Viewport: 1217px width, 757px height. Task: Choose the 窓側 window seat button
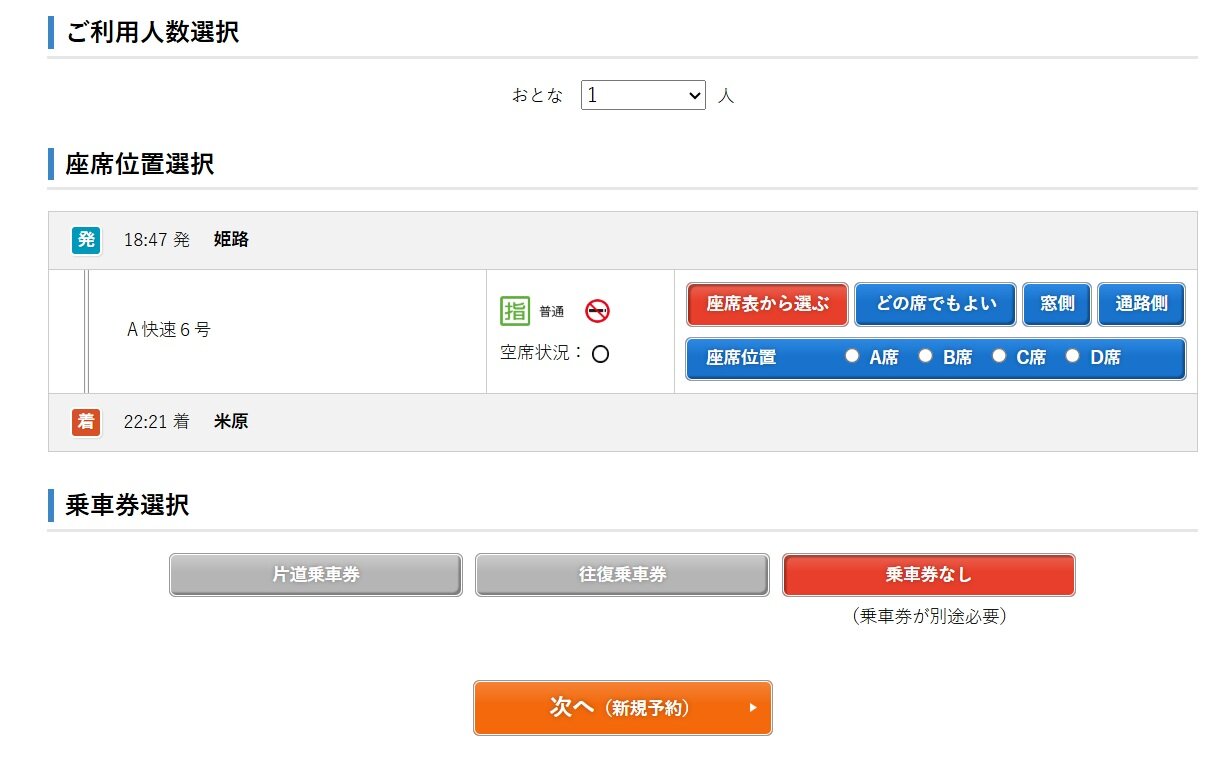coord(1057,304)
